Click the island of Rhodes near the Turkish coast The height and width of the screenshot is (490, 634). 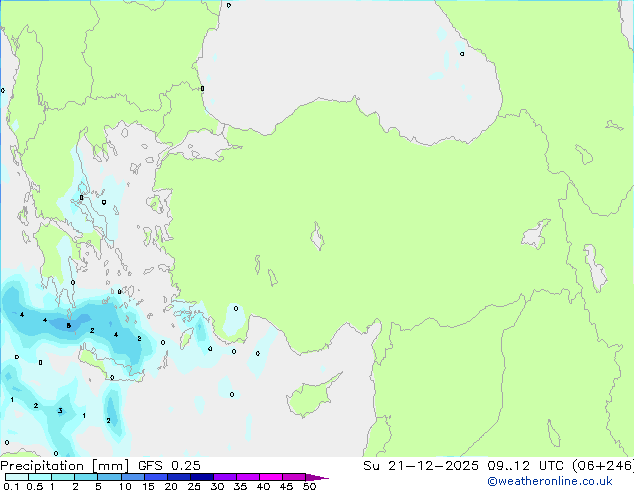coord(187,337)
